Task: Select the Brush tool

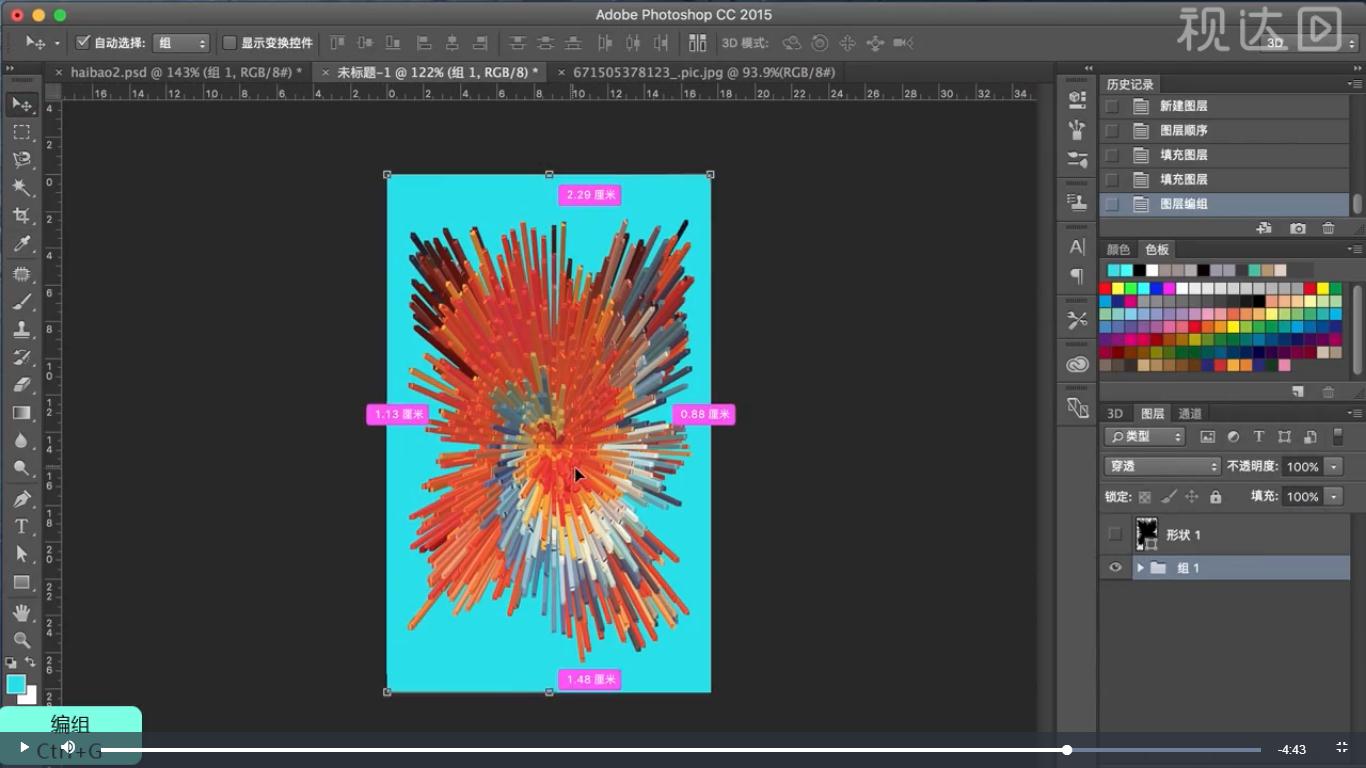Action: pos(21,301)
